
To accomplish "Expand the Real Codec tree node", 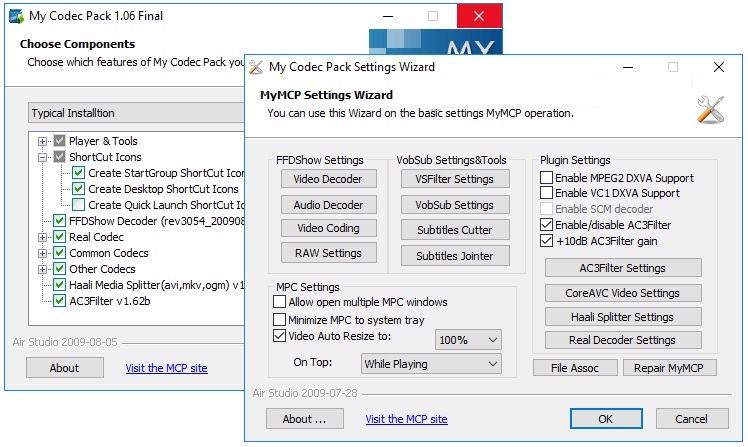I will pyautogui.click(x=43, y=237).
